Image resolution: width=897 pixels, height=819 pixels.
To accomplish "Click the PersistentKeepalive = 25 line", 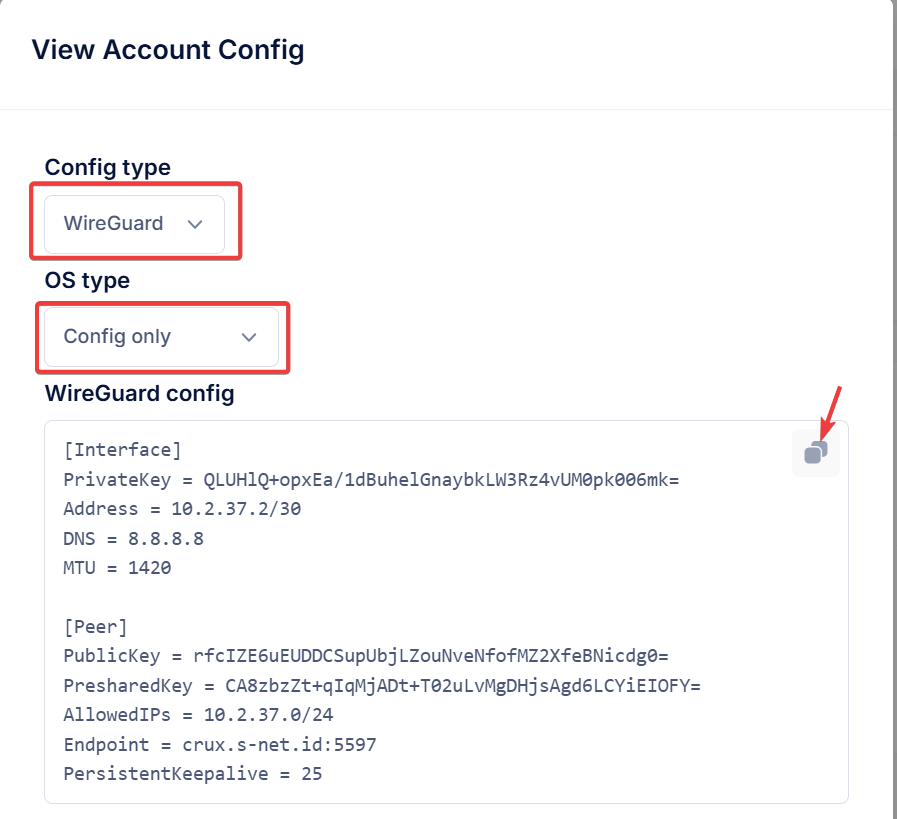I will coord(193,773).
